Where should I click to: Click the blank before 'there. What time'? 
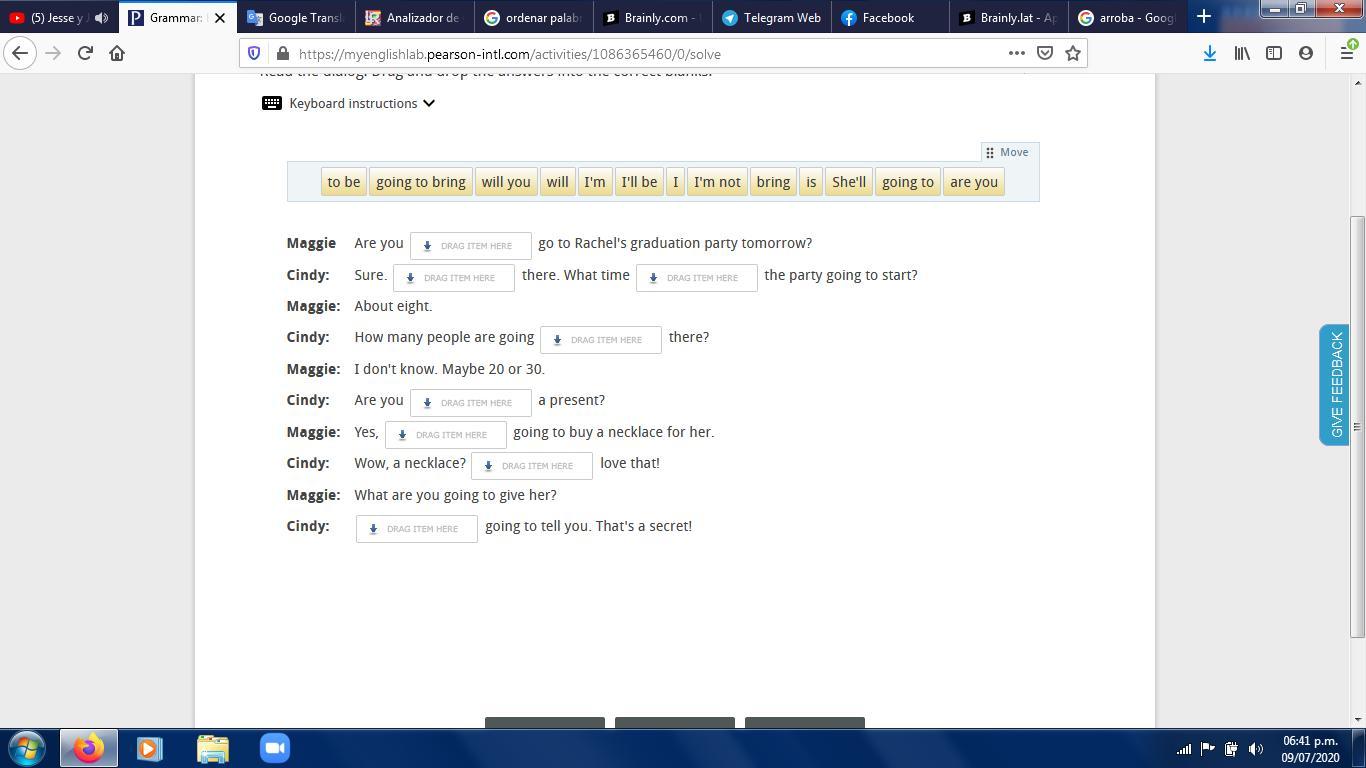click(x=454, y=277)
